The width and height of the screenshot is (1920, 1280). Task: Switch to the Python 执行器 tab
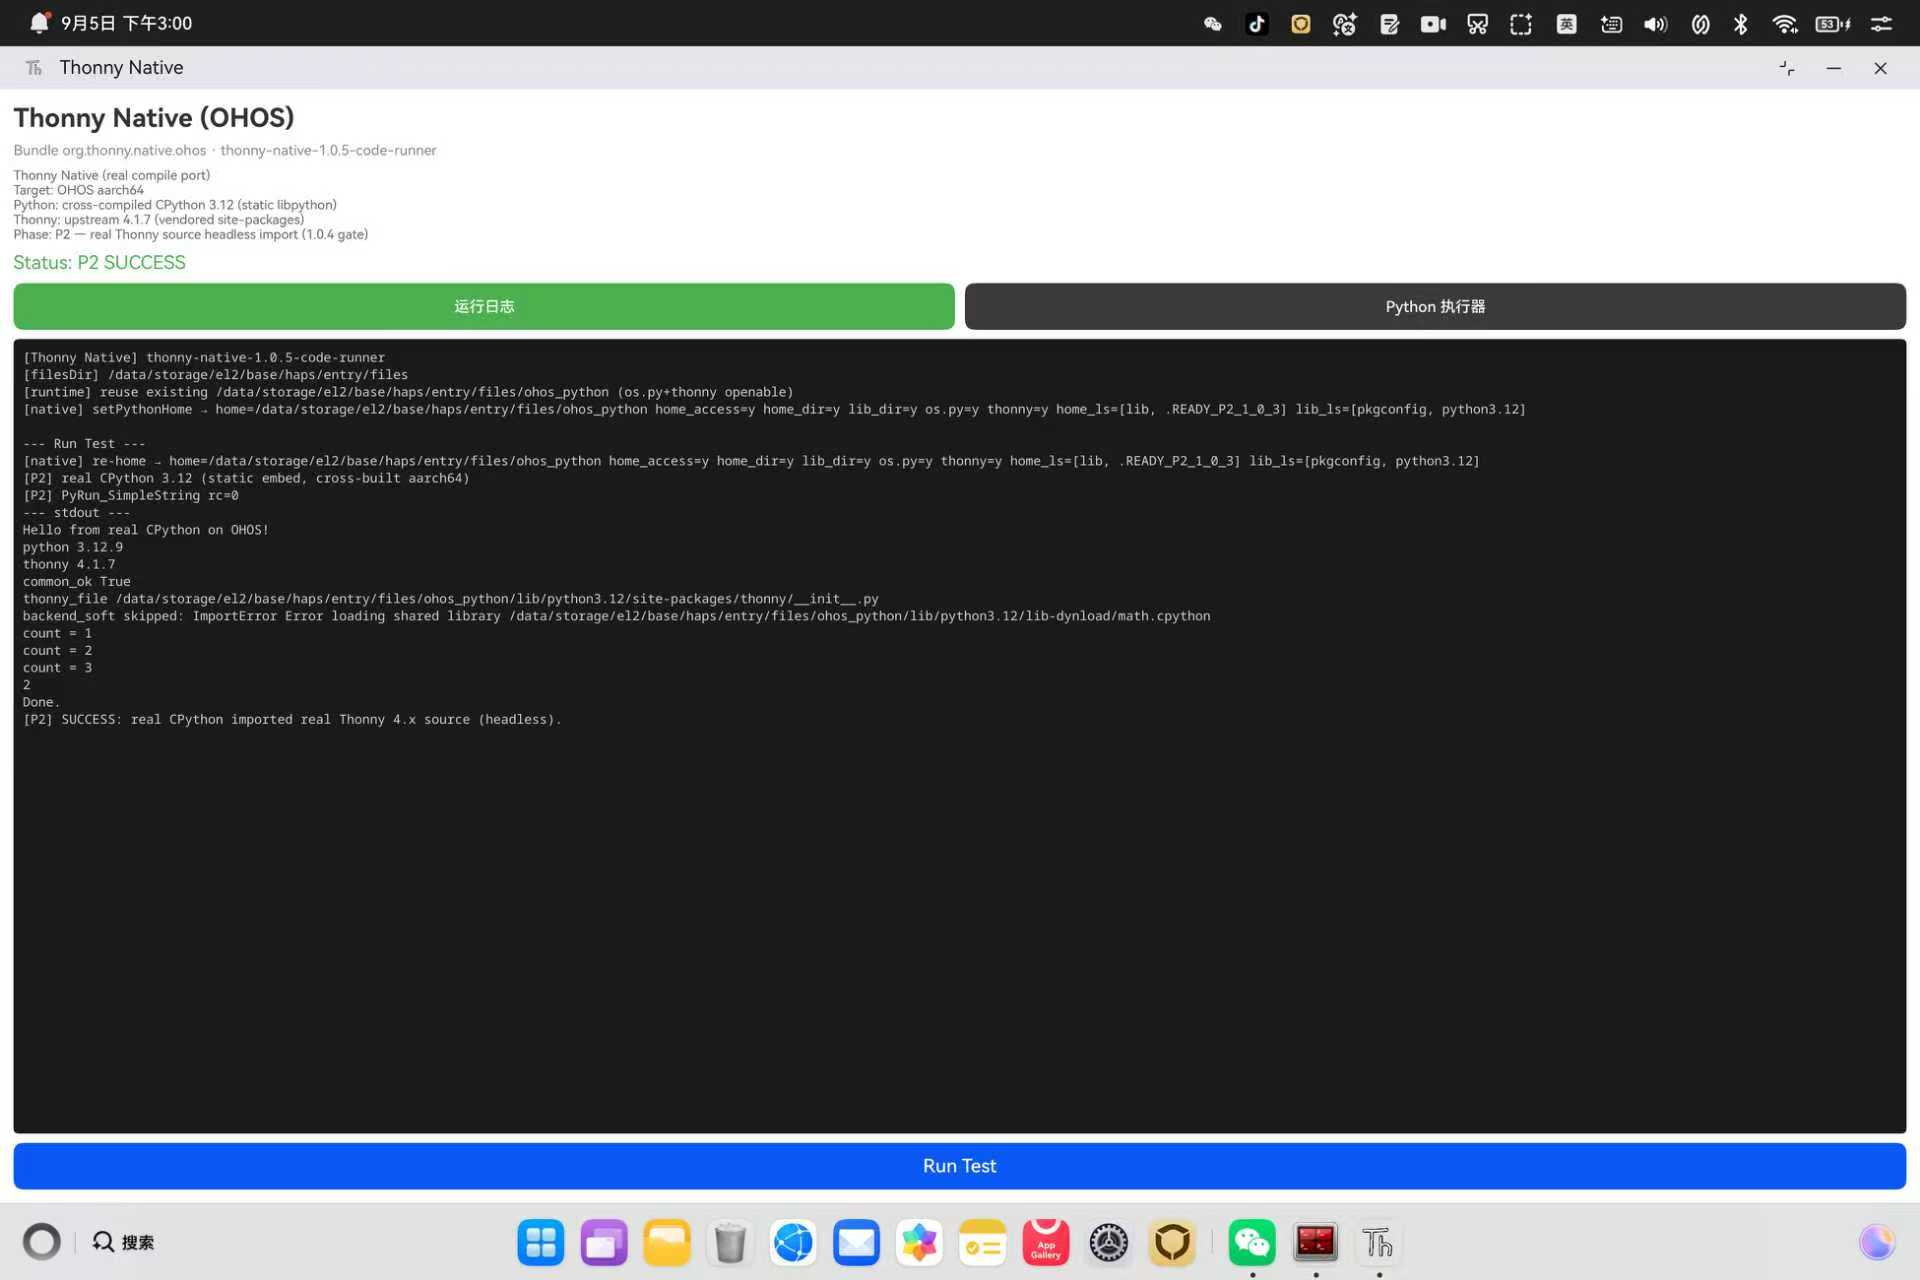(x=1435, y=306)
